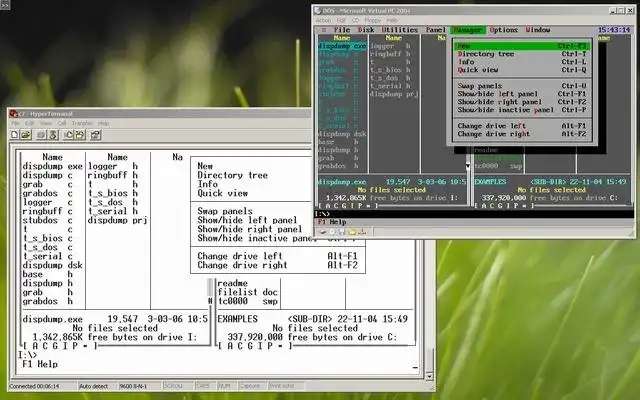This screenshot has width=640, height=400.
Task: Click 'New' text in HyperTerminal mirrored menu
Action: tap(205, 166)
